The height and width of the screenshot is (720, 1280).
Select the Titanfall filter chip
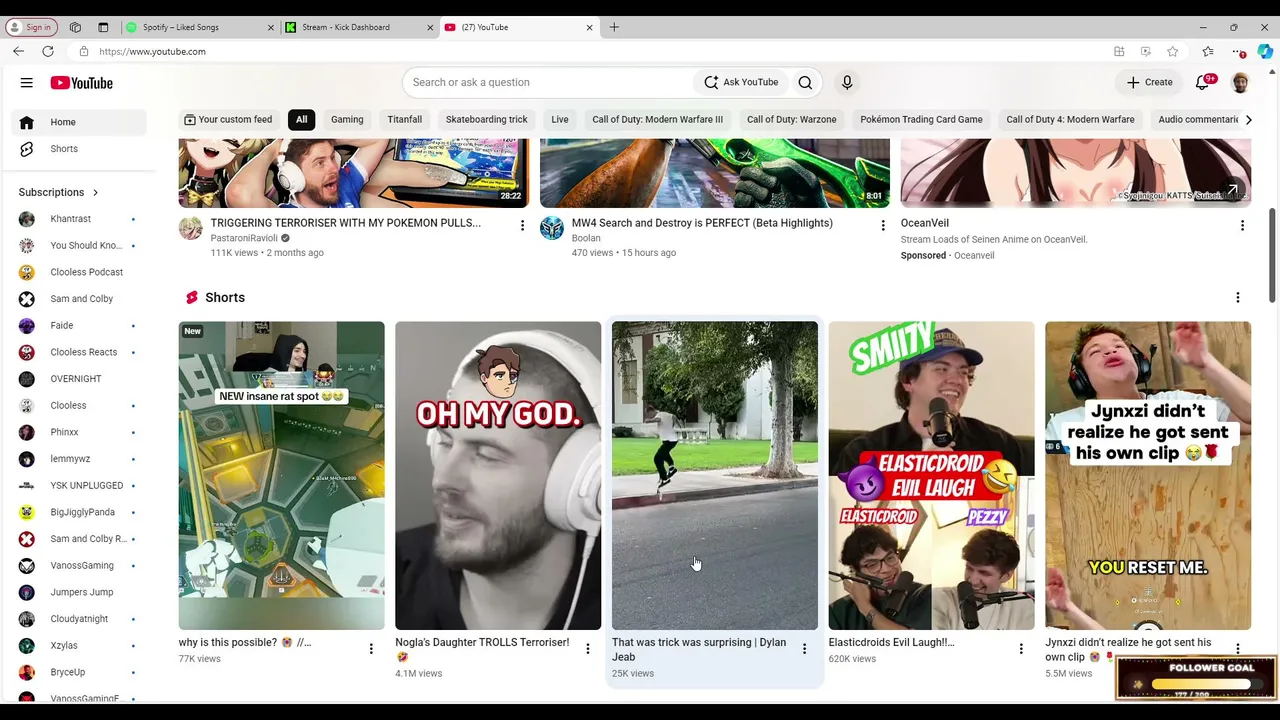tap(405, 120)
